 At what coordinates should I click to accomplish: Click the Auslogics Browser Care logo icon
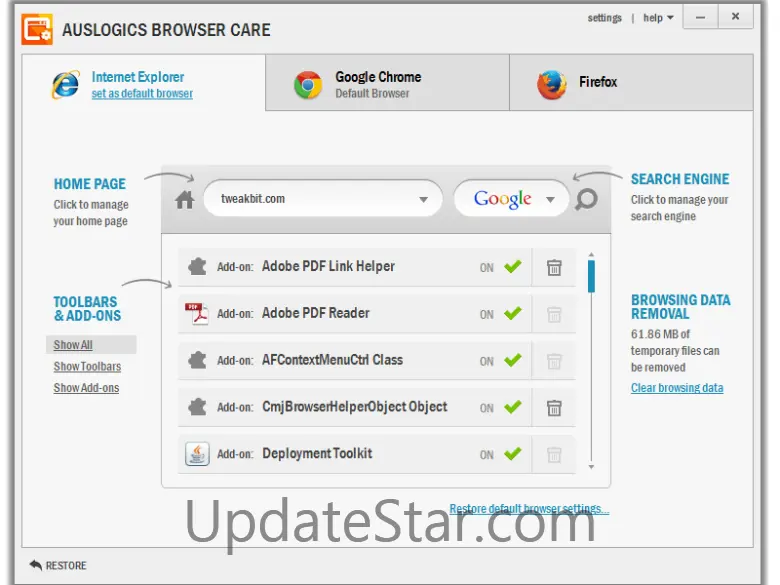[x=37, y=29]
